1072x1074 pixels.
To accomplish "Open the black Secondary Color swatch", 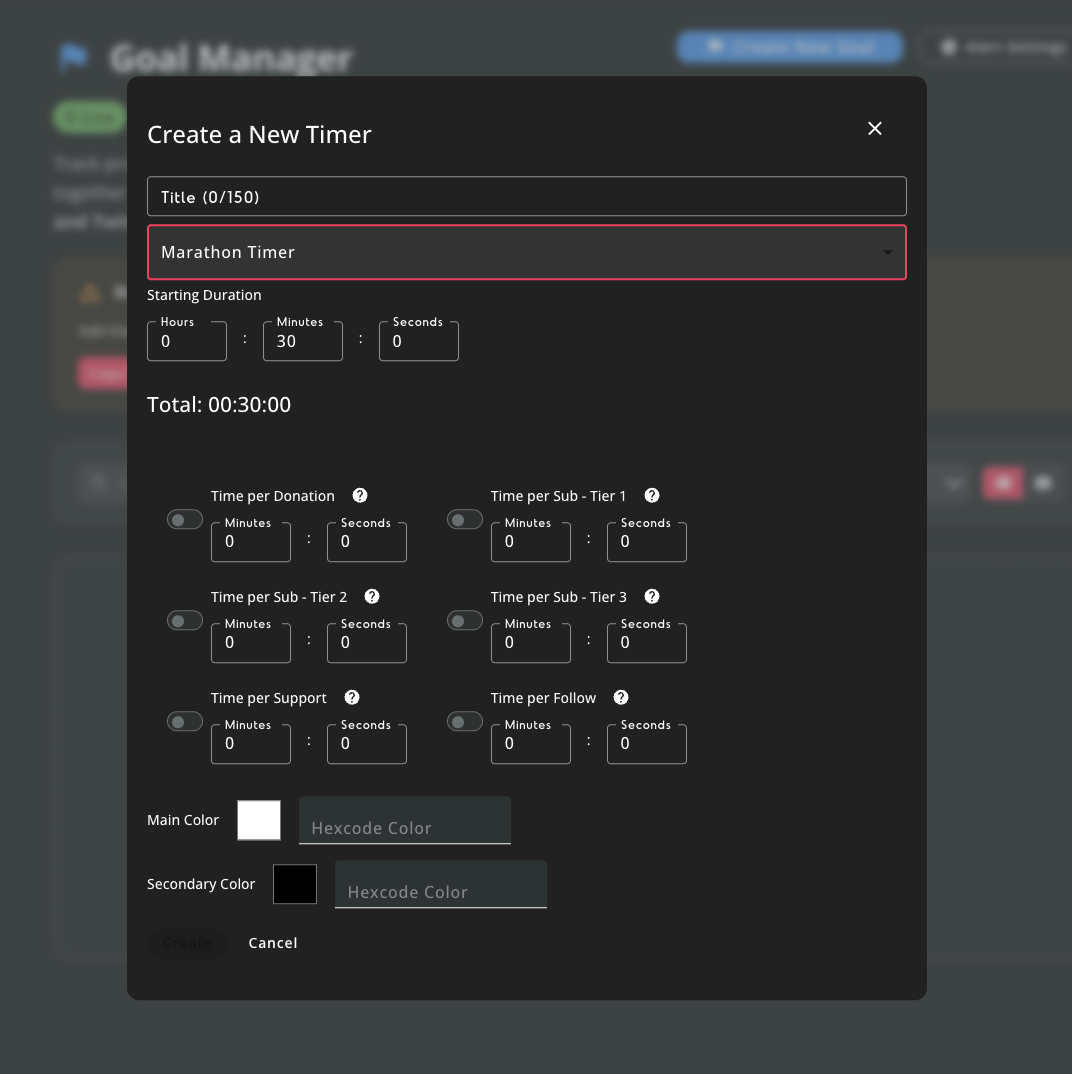I will point(295,884).
